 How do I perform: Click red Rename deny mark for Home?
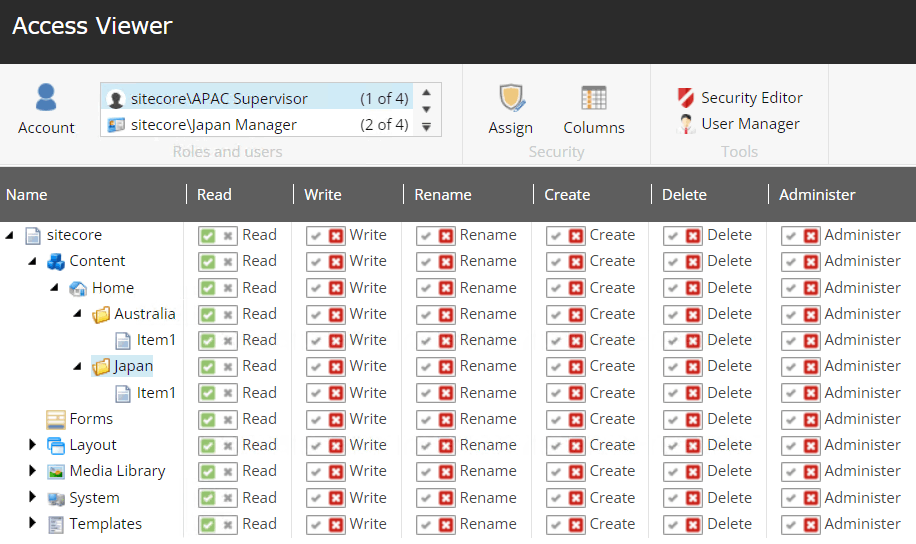tap(446, 289)
